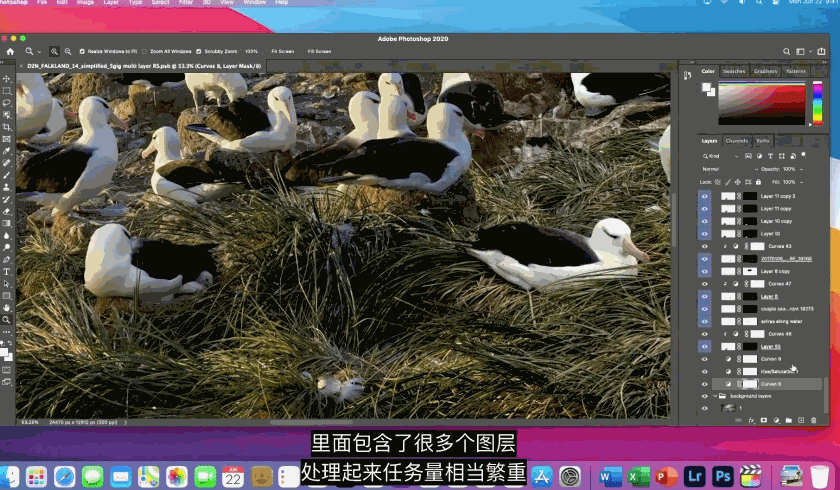Viewport: 840px width, 490px height.
Task: Select the Zoom Out magnifier icon
Action: (68, 50)
